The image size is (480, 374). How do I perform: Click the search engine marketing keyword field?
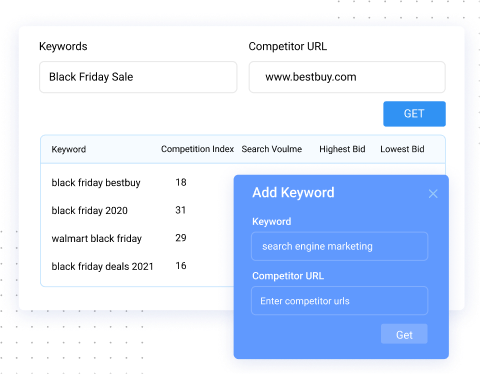[x=339, y=246]
